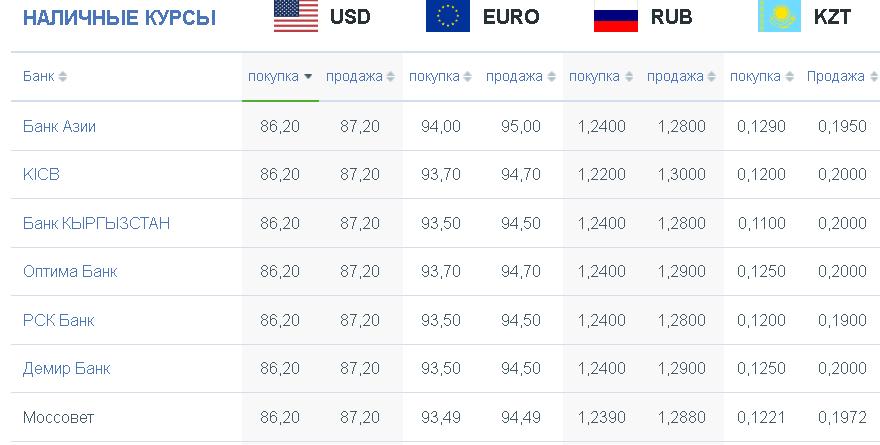Viewport: 880px width, 445px height.
Task: Open the KICB bank link
Action: [x=41, y=175]
